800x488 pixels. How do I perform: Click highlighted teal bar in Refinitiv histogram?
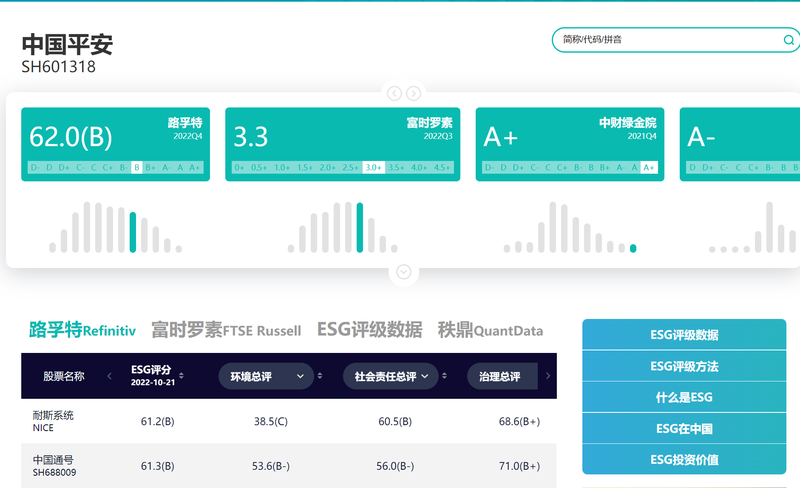click(x=133, y=232)
